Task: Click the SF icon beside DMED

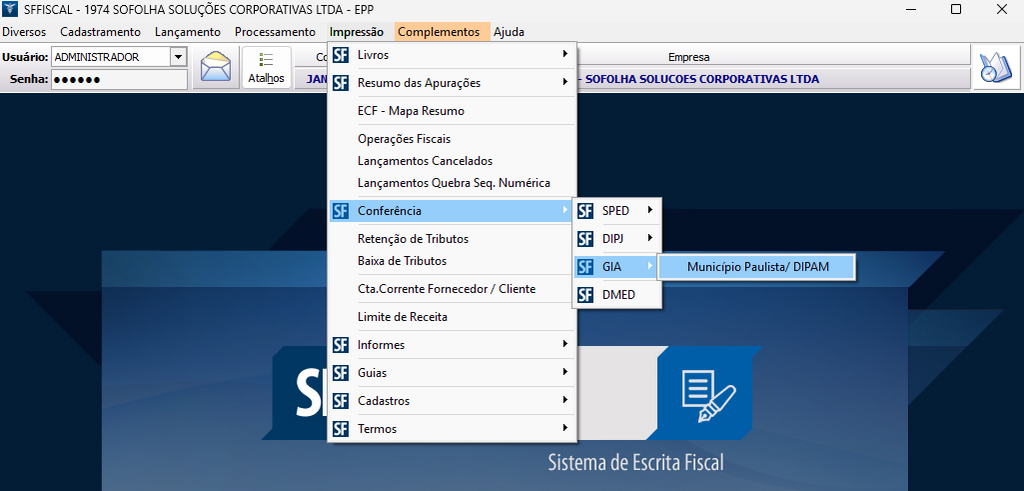Action: click(x=585, y=295)
